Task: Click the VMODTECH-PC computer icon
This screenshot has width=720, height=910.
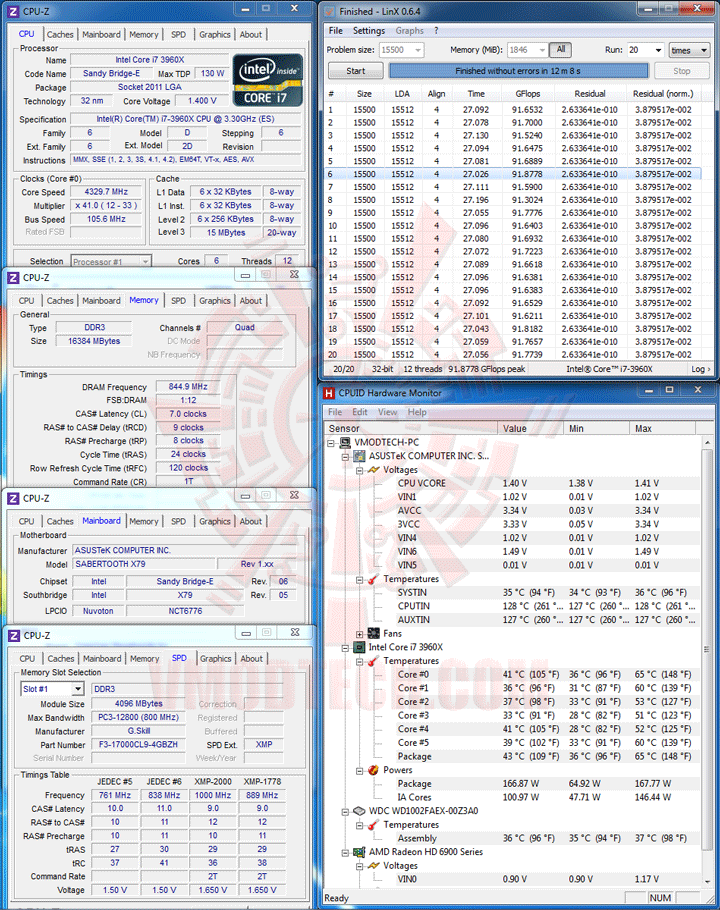Action: point(345,442)
